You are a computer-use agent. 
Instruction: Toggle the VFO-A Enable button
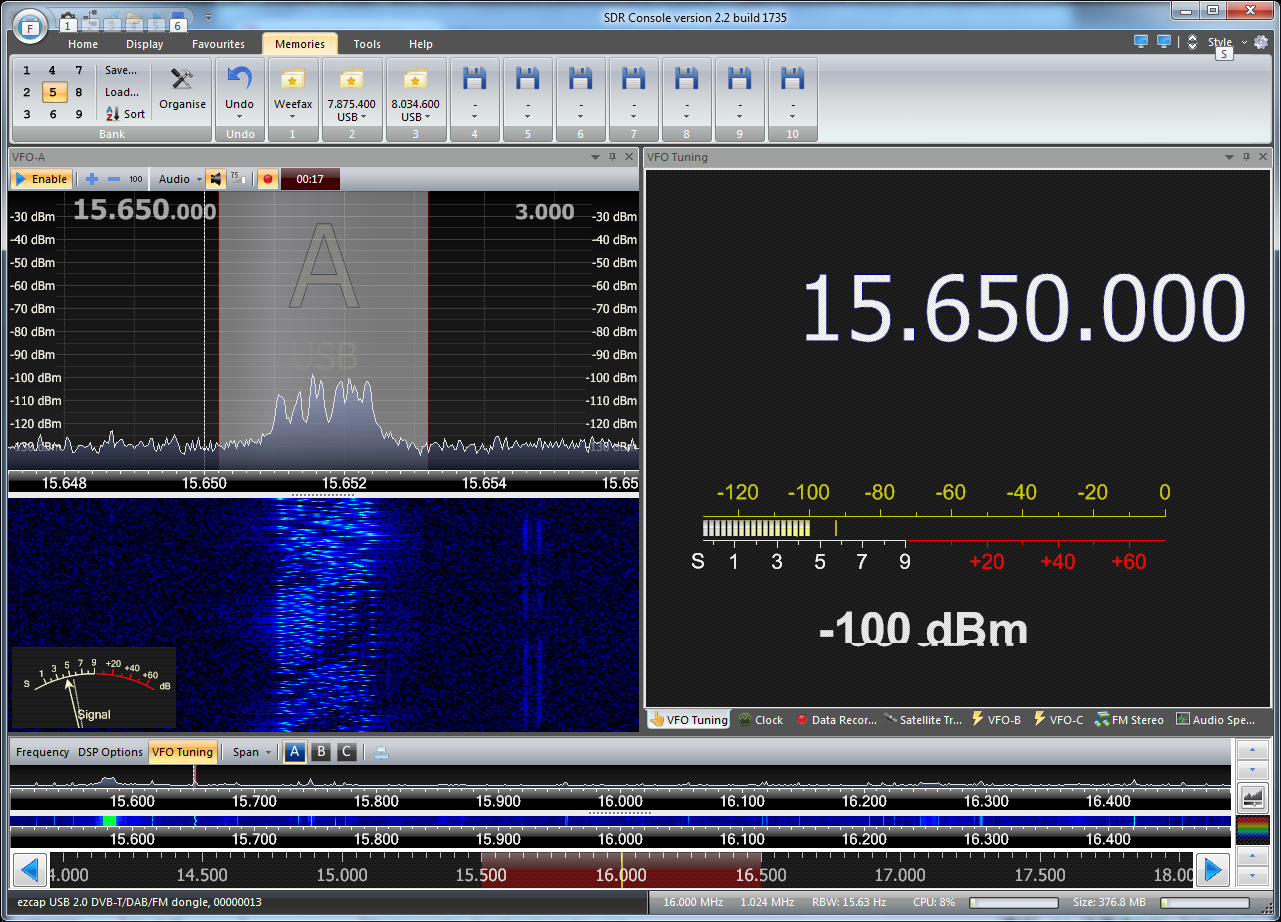41,179
